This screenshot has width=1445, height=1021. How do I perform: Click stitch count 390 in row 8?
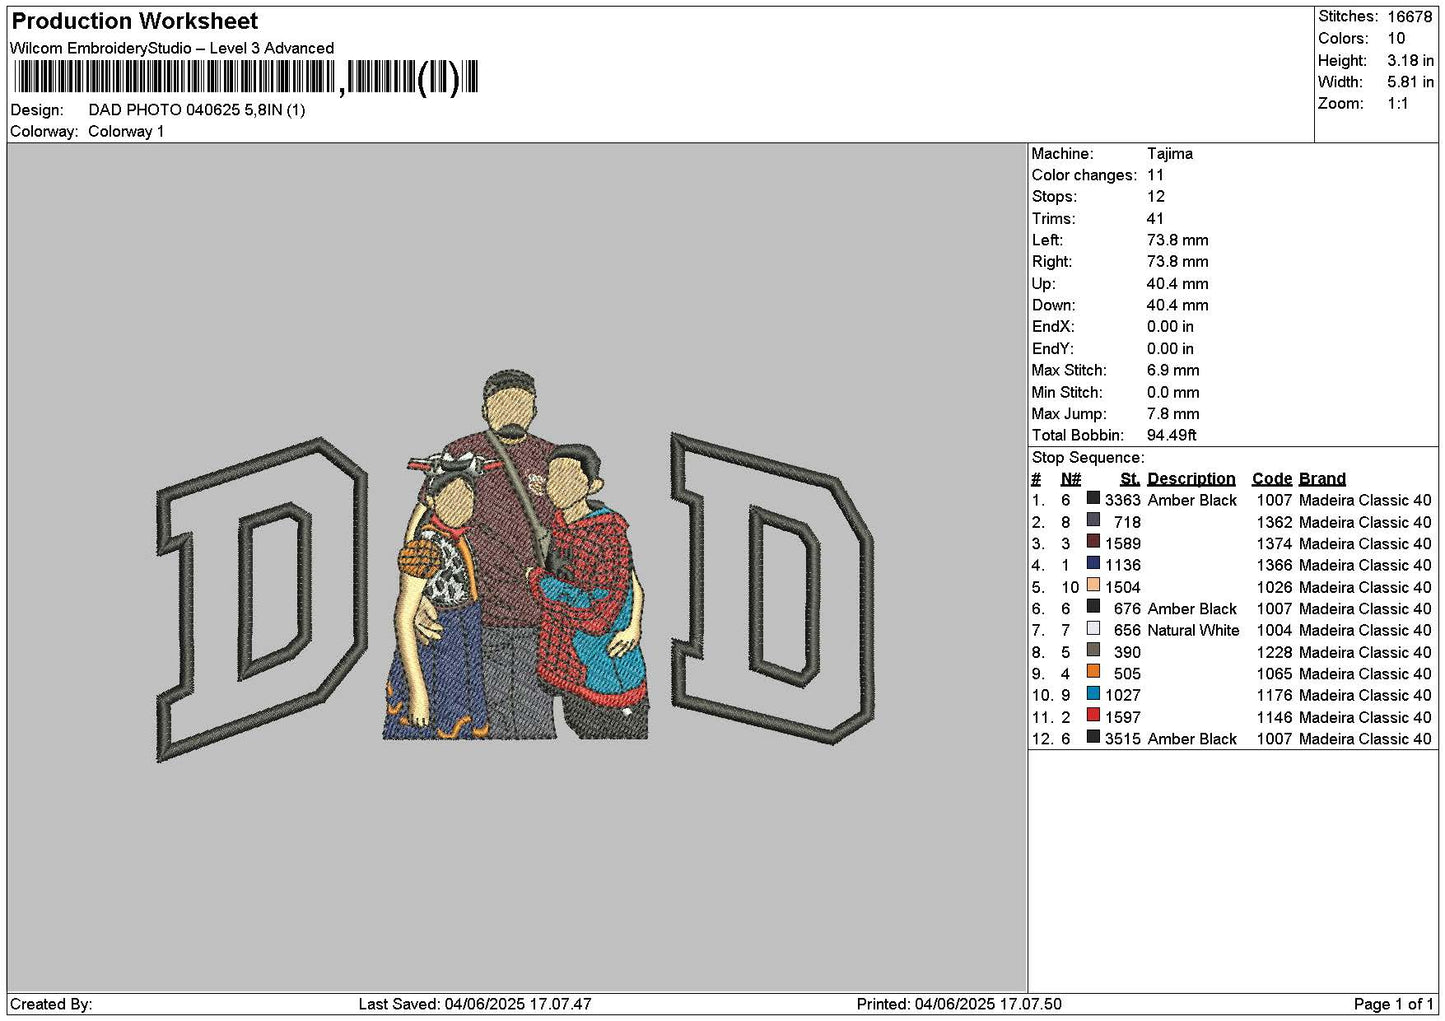click(1127, 652)
